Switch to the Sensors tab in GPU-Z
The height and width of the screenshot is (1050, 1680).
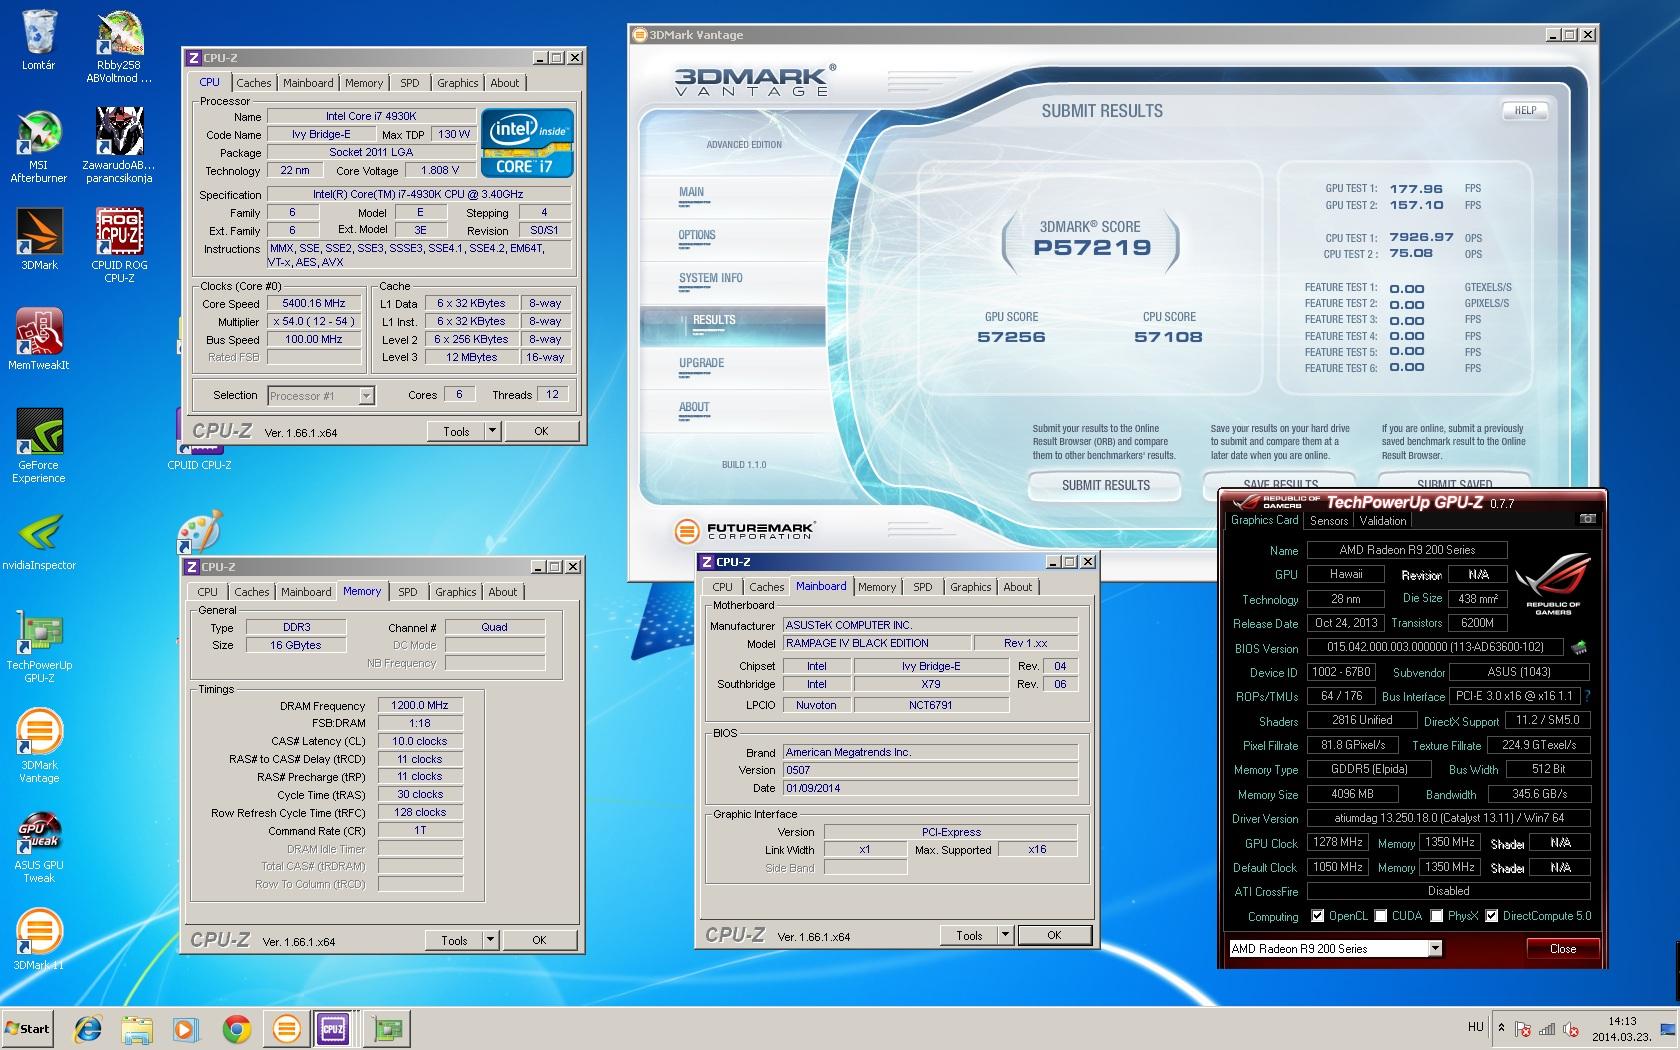[1329, 520]
